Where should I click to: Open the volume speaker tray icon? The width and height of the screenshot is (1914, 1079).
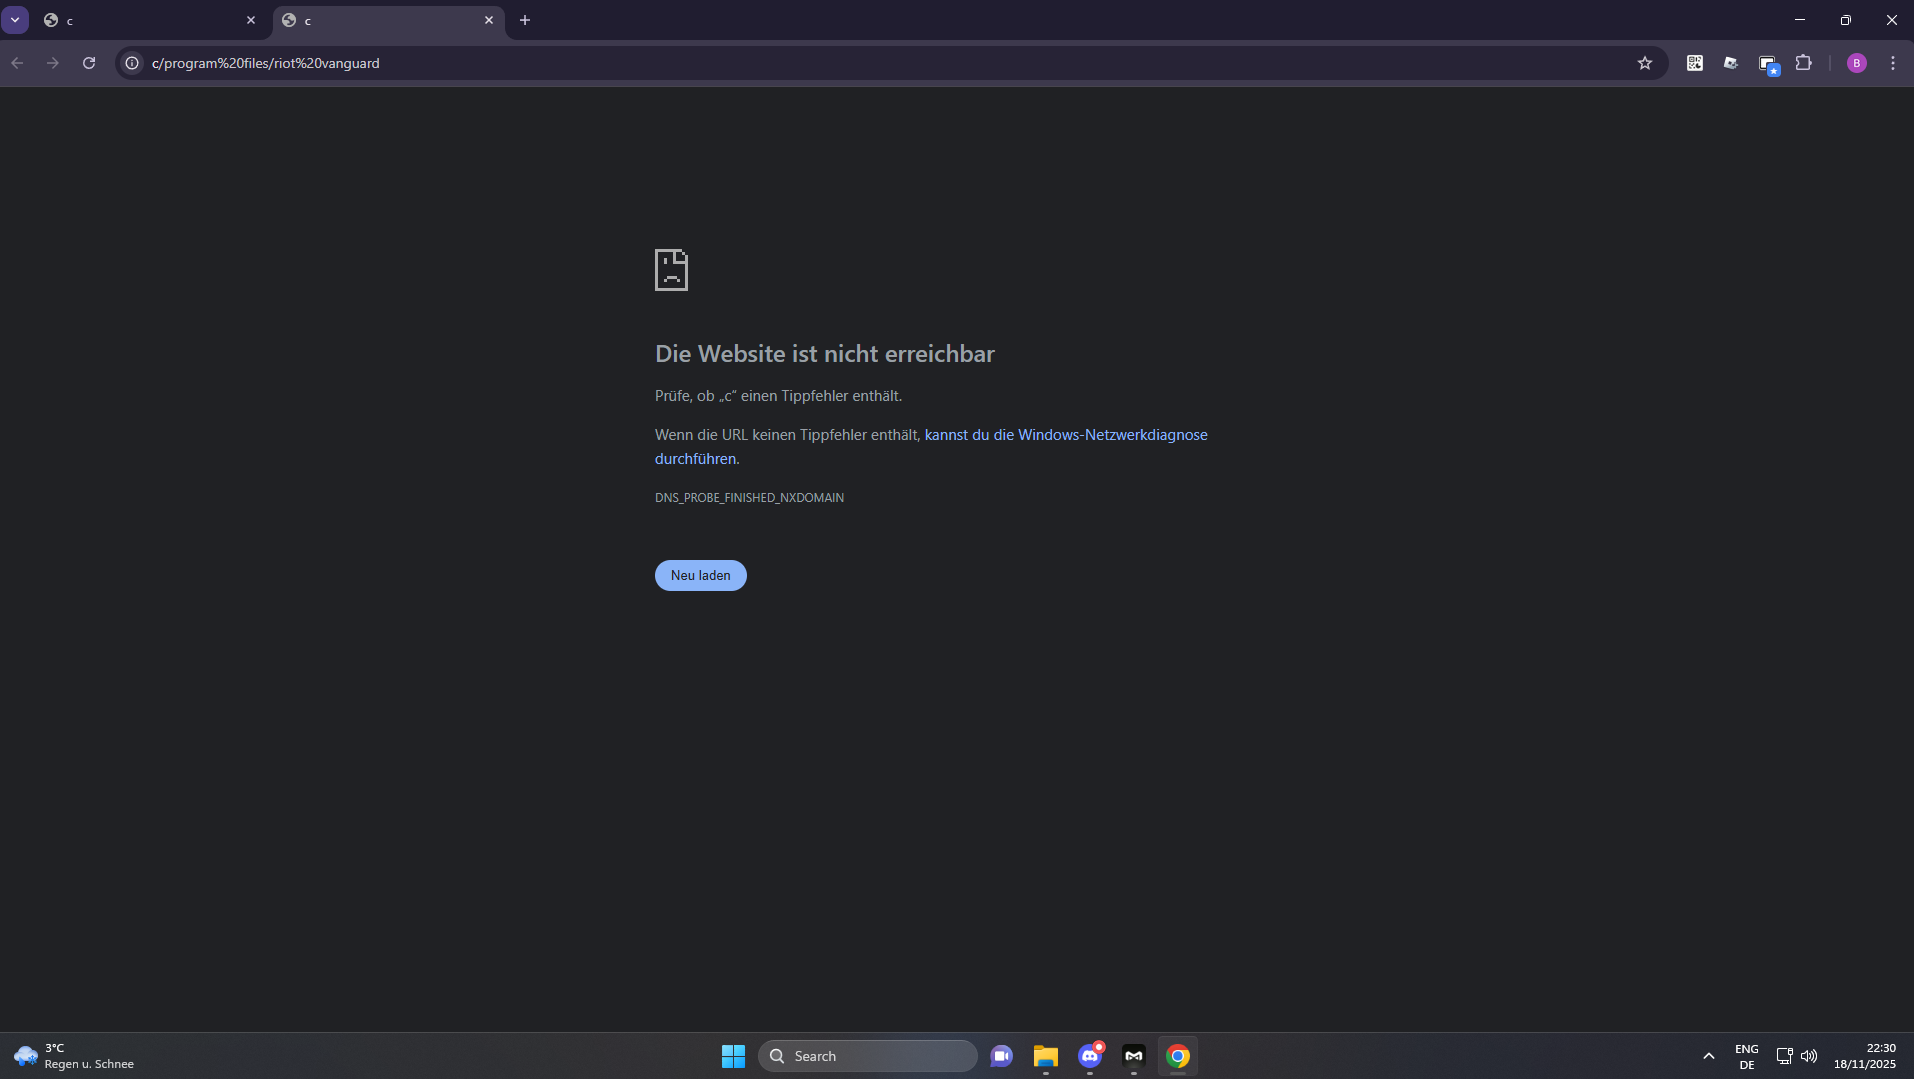click(1809, 1056)
